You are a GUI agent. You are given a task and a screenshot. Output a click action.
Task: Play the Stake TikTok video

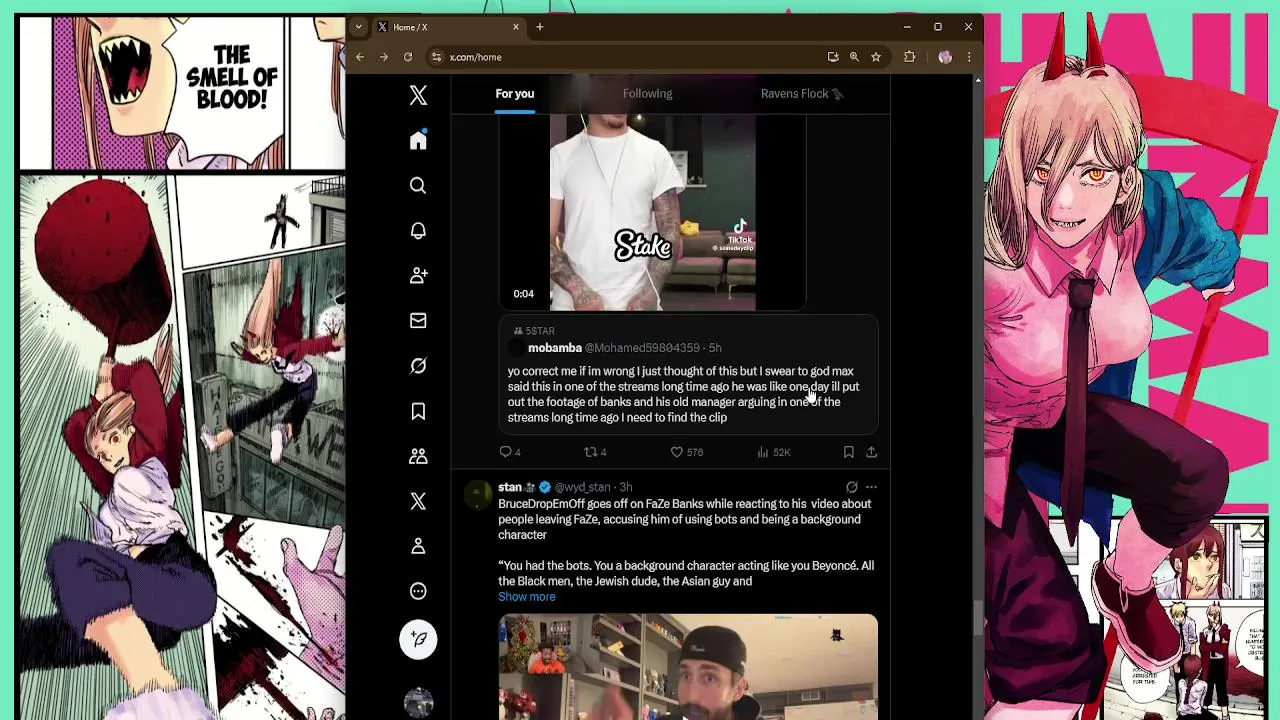coord(652,212)
